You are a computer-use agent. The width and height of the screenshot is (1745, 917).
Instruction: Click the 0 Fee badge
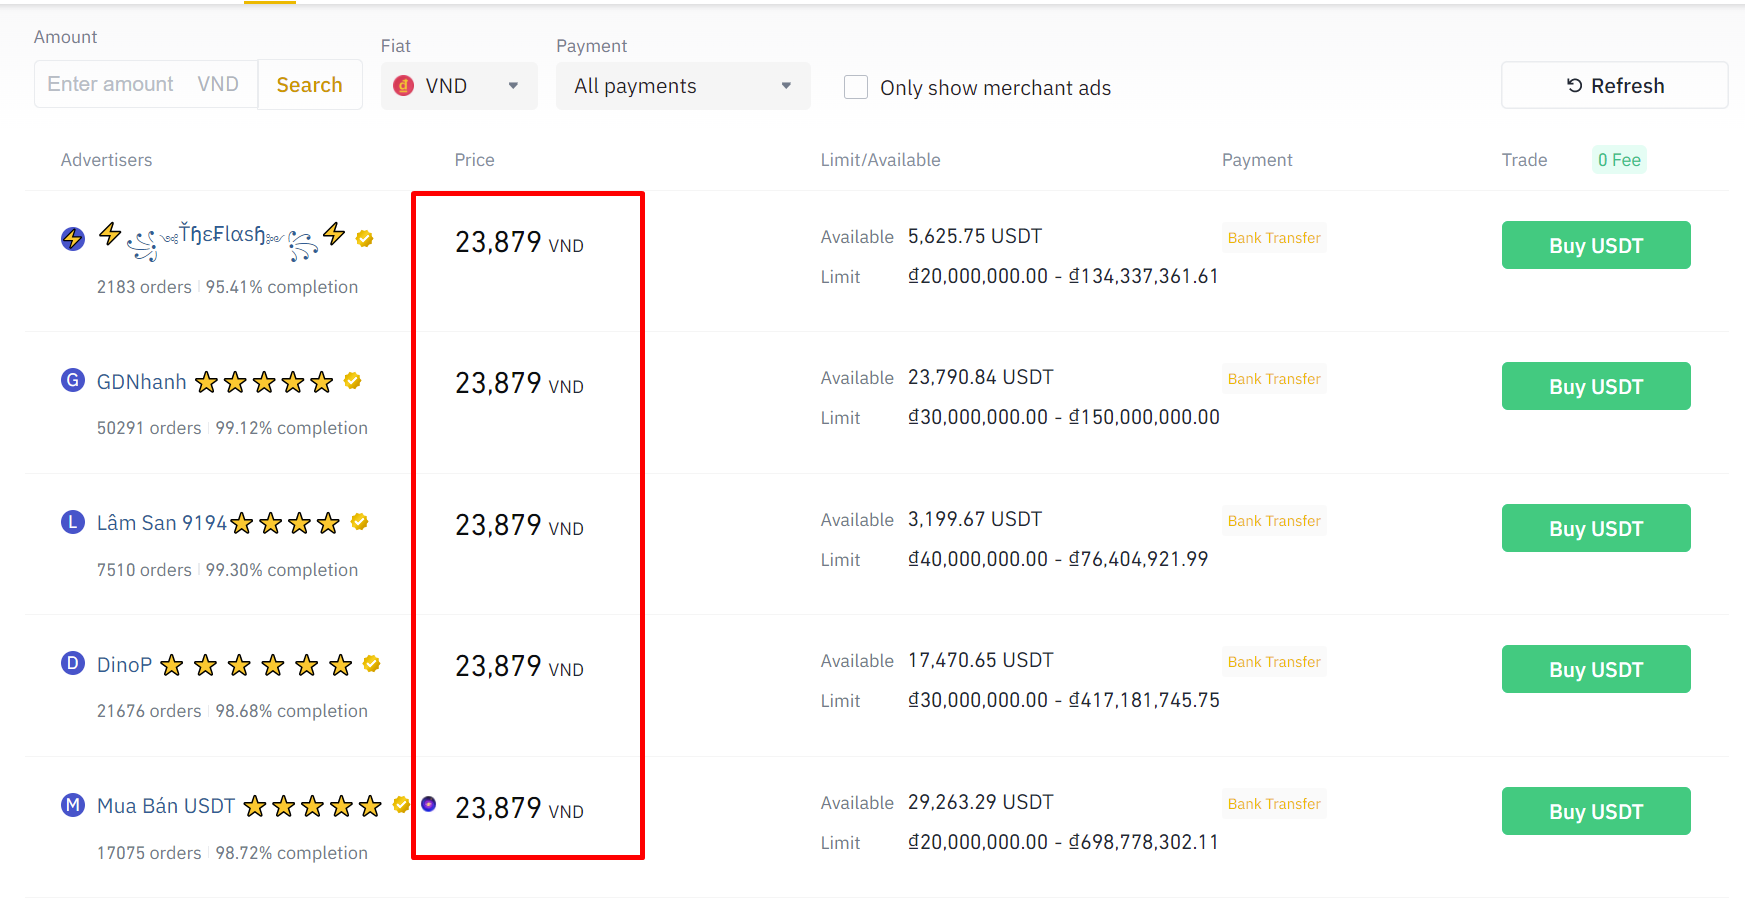1618,160
